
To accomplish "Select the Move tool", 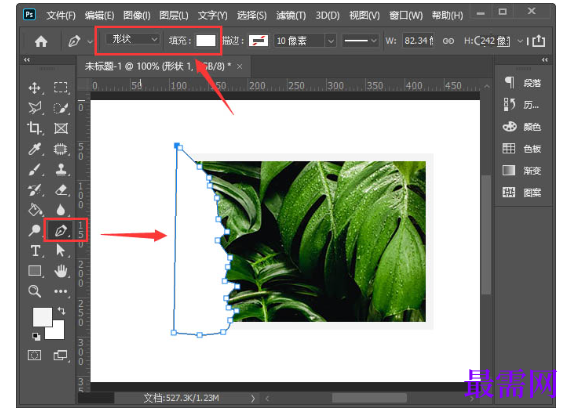I will (x=35, y=88).
